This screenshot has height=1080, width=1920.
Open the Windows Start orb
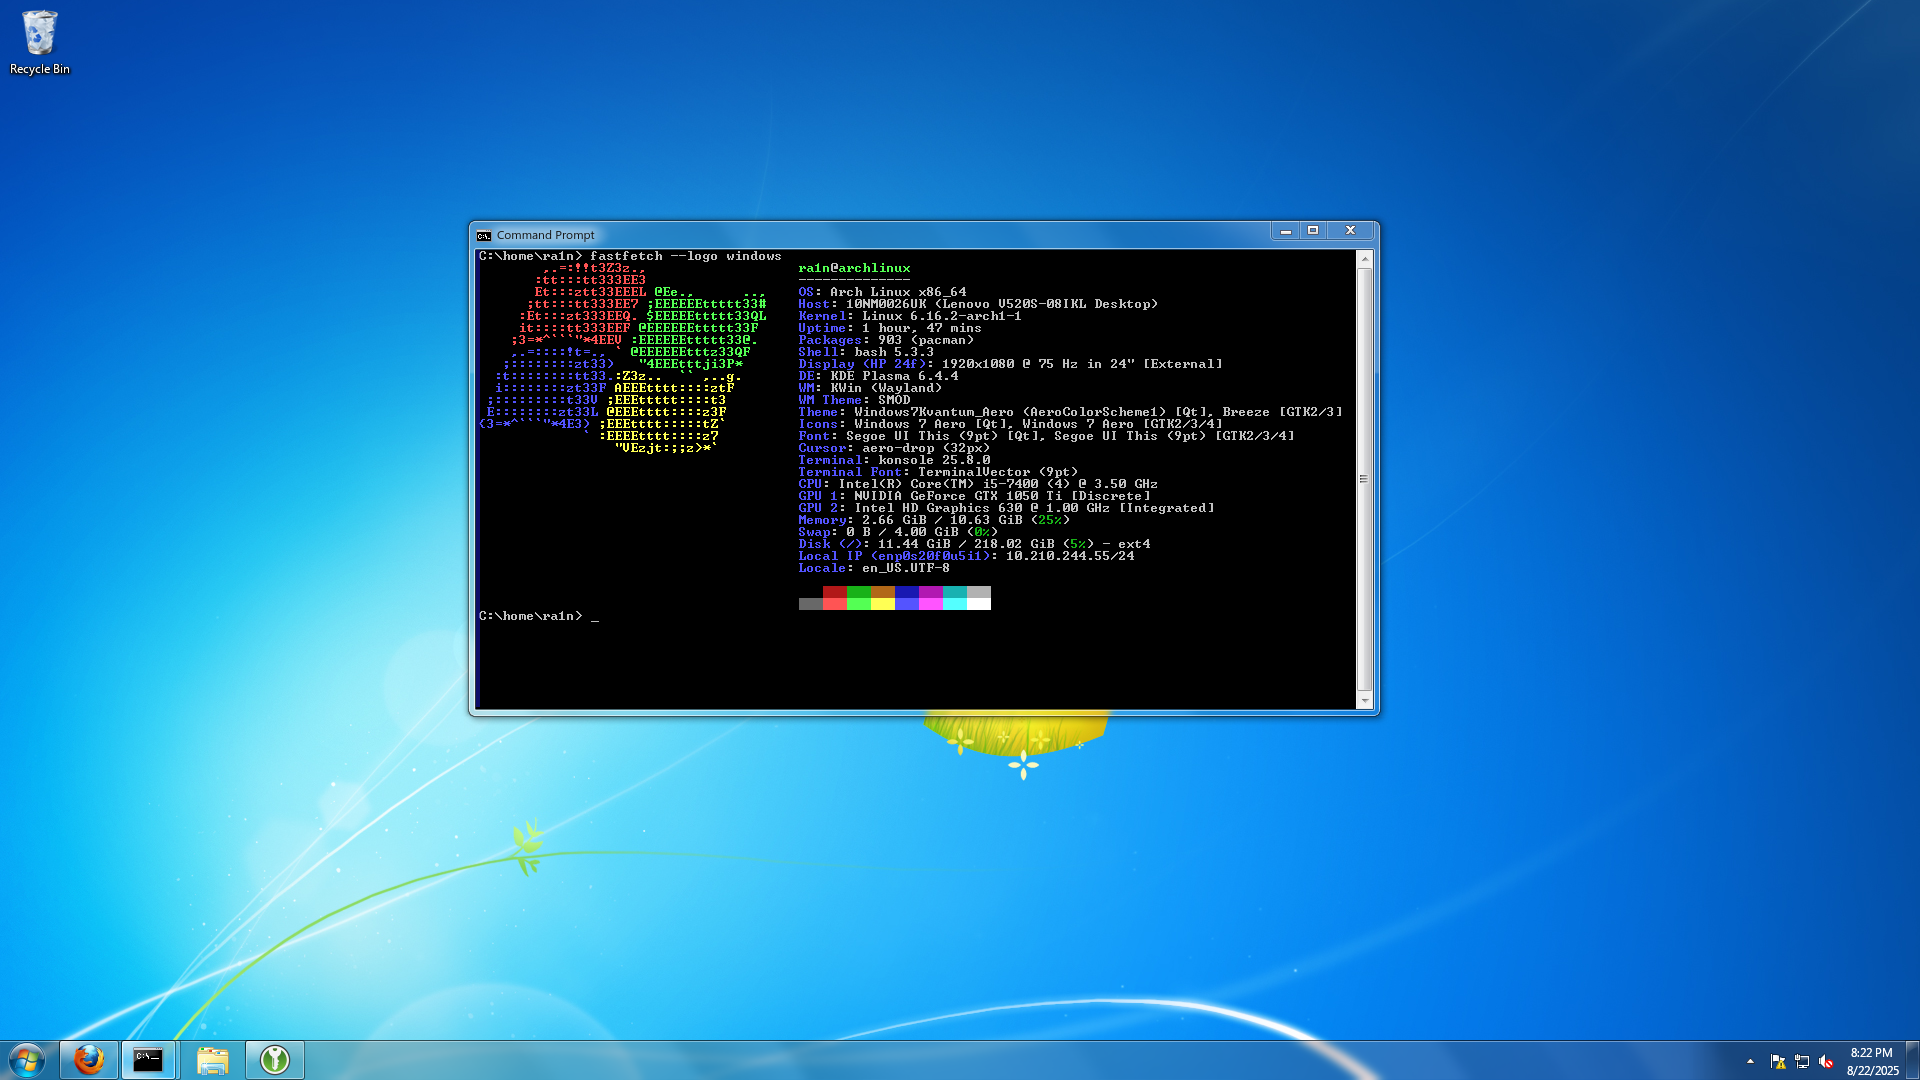click(27, 1060)
